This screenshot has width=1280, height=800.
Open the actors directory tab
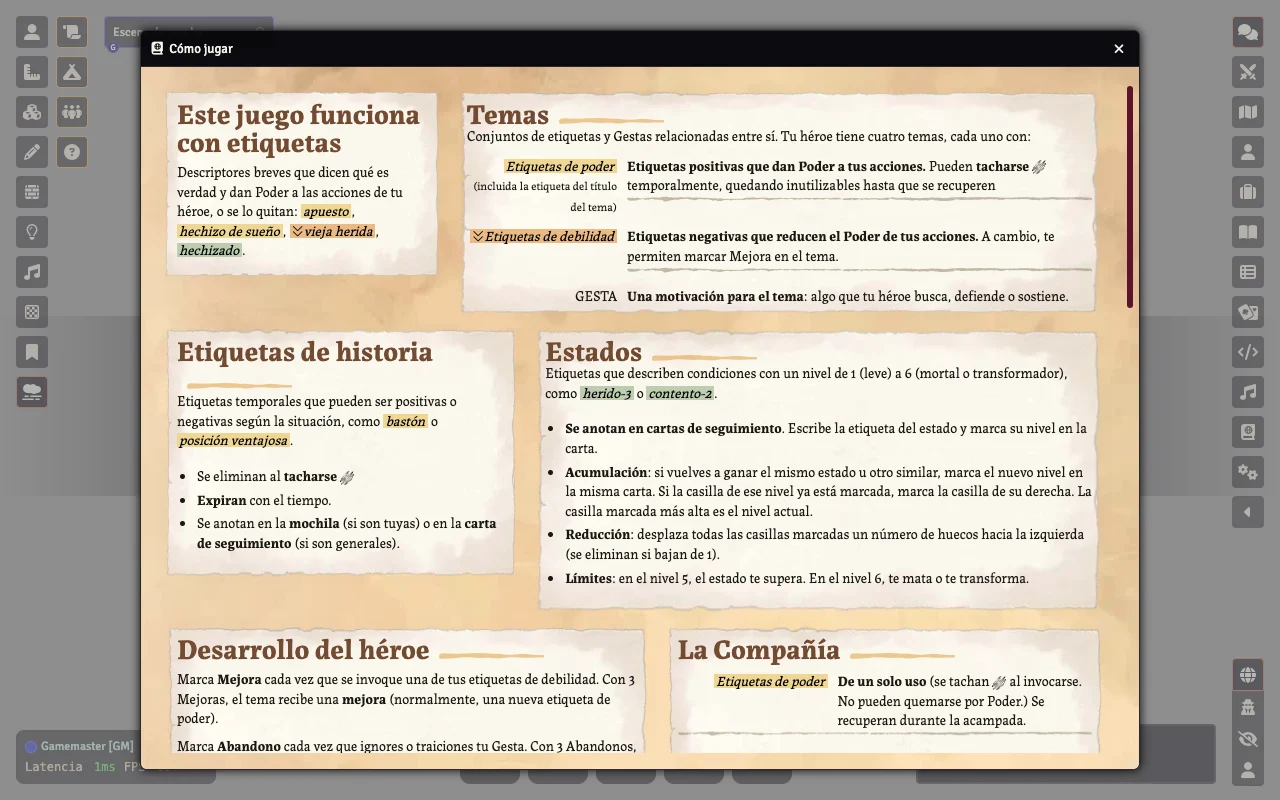(1248, 152)
